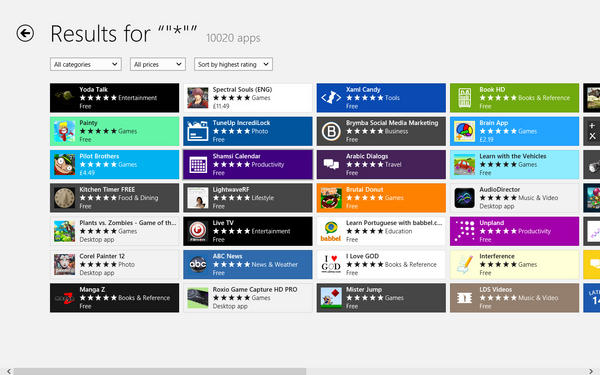Click the Shamsi Calendar grid icon
The width and height of the screenshot is (600, 375).
pyautogui.click(x=198, y=165)
